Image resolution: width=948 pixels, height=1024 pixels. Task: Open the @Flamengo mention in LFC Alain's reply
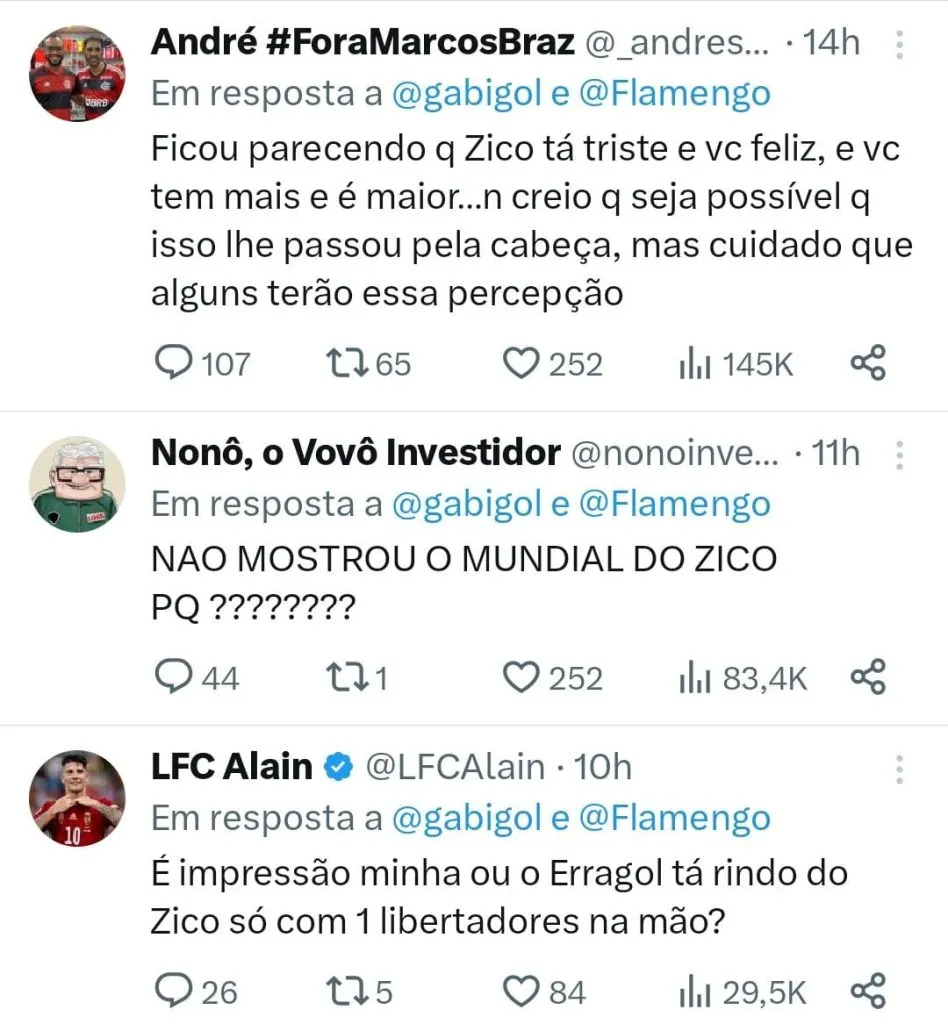[x=675, y=818]
